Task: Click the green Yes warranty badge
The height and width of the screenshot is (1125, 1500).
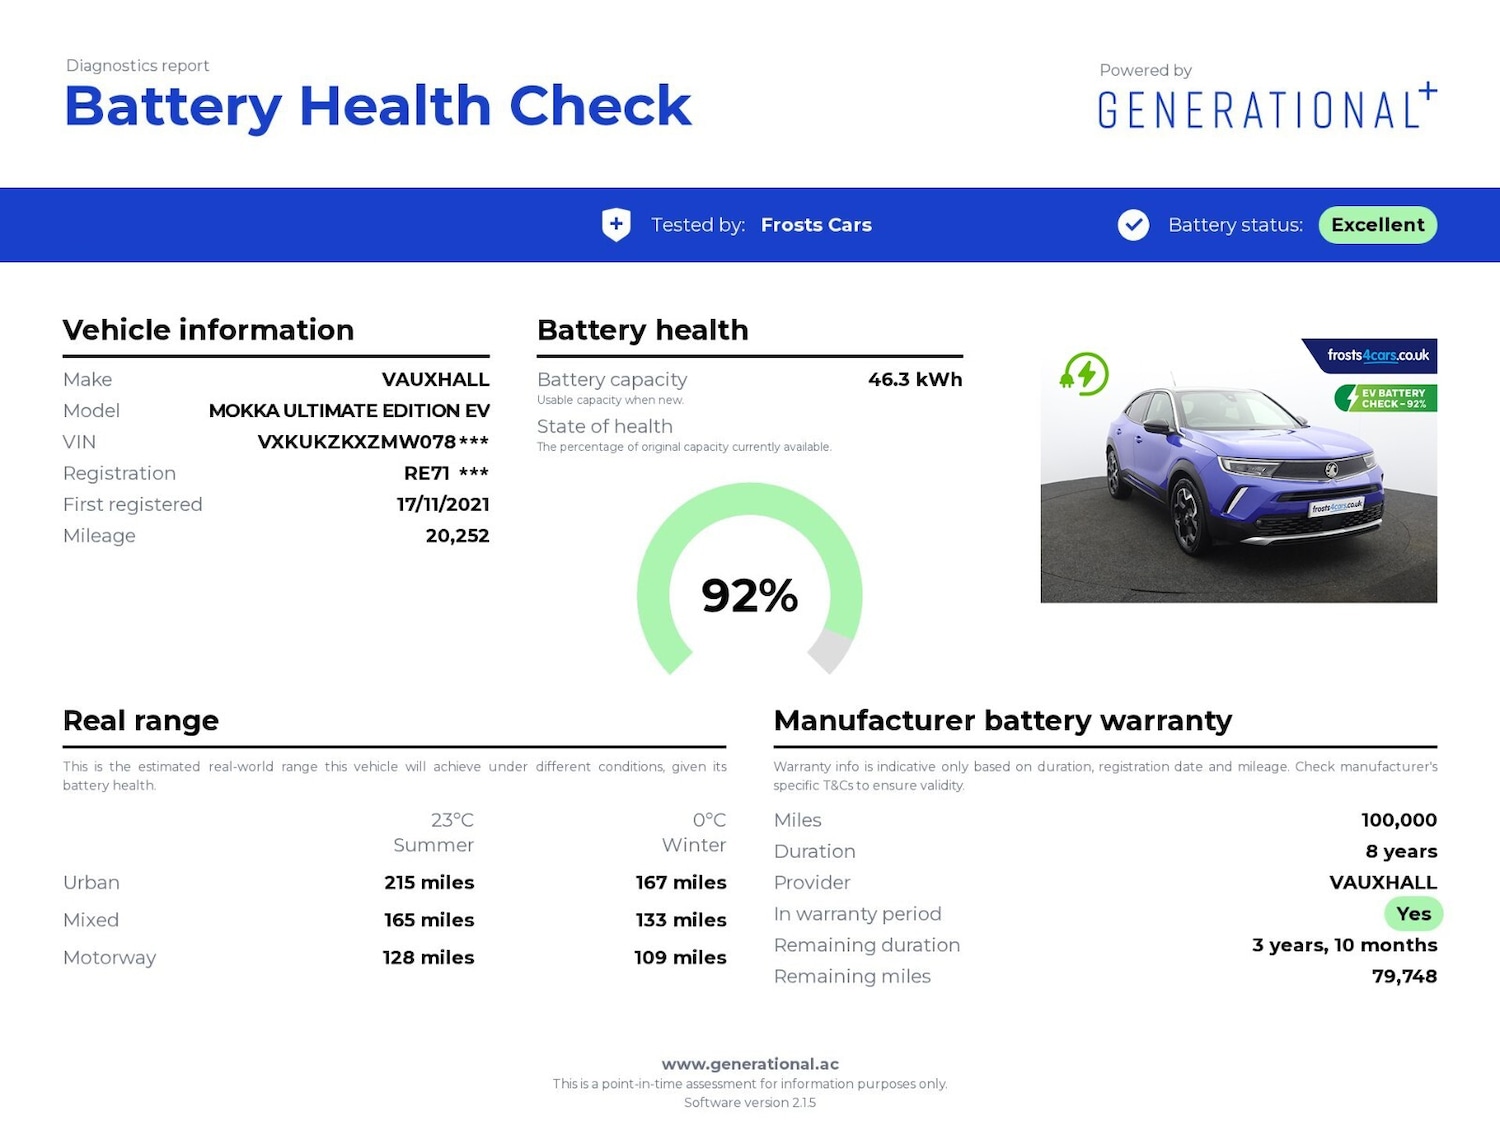Action: 1413,914
